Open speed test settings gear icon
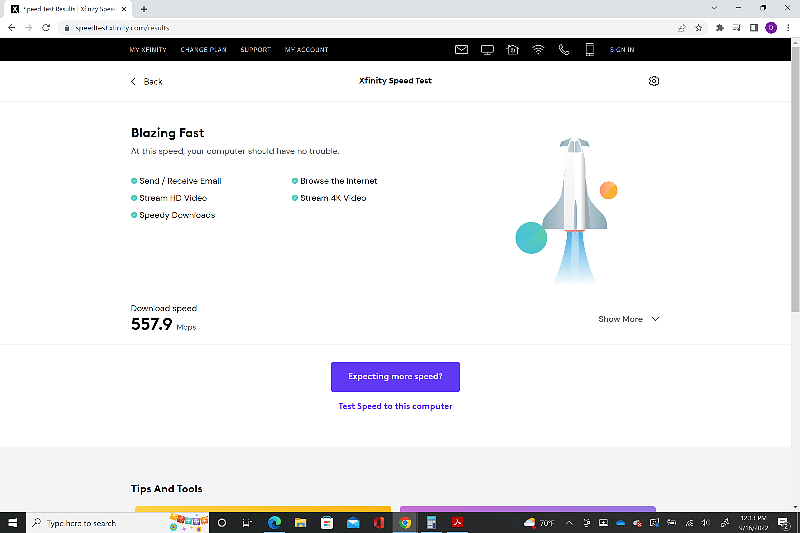 point(654,81)
